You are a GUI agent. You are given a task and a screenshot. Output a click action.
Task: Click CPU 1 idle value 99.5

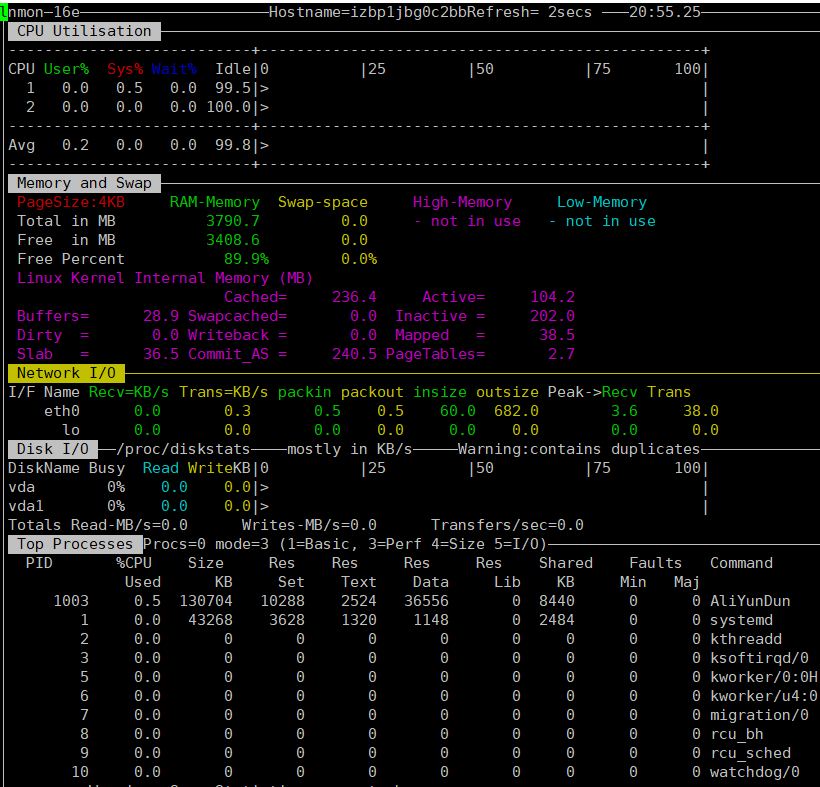(x=233, y=88)
